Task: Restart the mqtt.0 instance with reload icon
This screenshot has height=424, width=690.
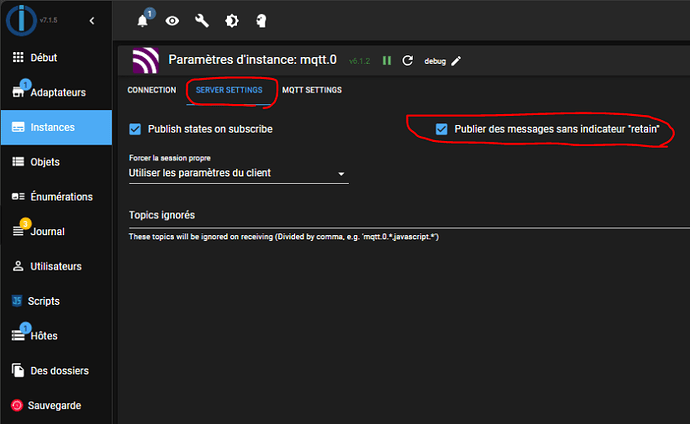Action: click(407, 61)
